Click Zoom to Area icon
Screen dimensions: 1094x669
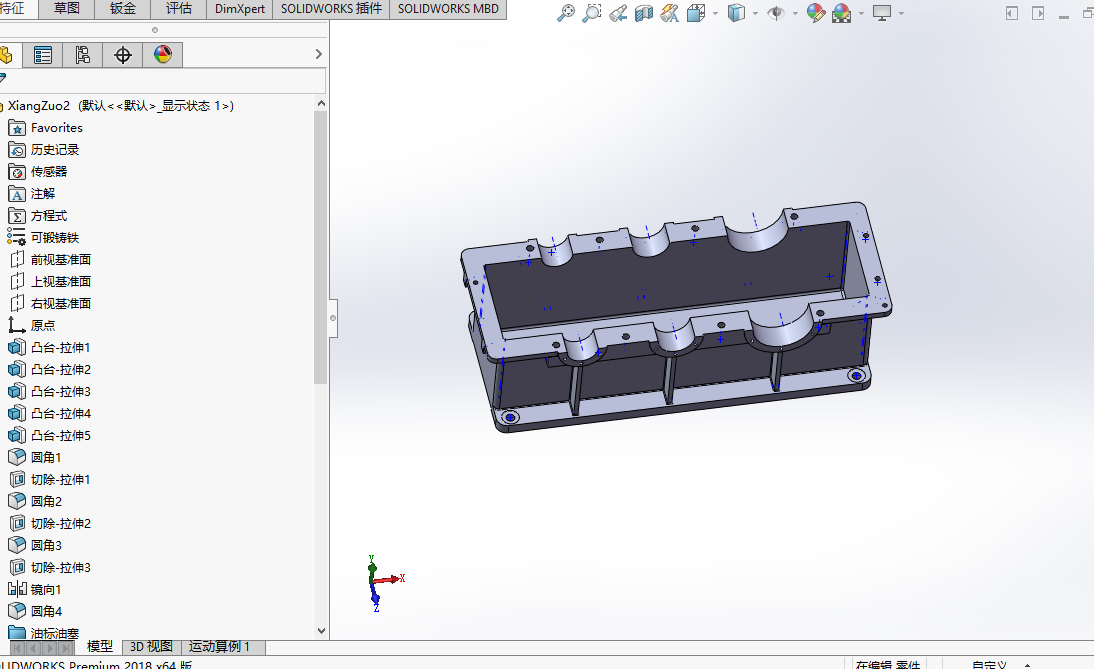pyautogui.click(x=592, y=13)
